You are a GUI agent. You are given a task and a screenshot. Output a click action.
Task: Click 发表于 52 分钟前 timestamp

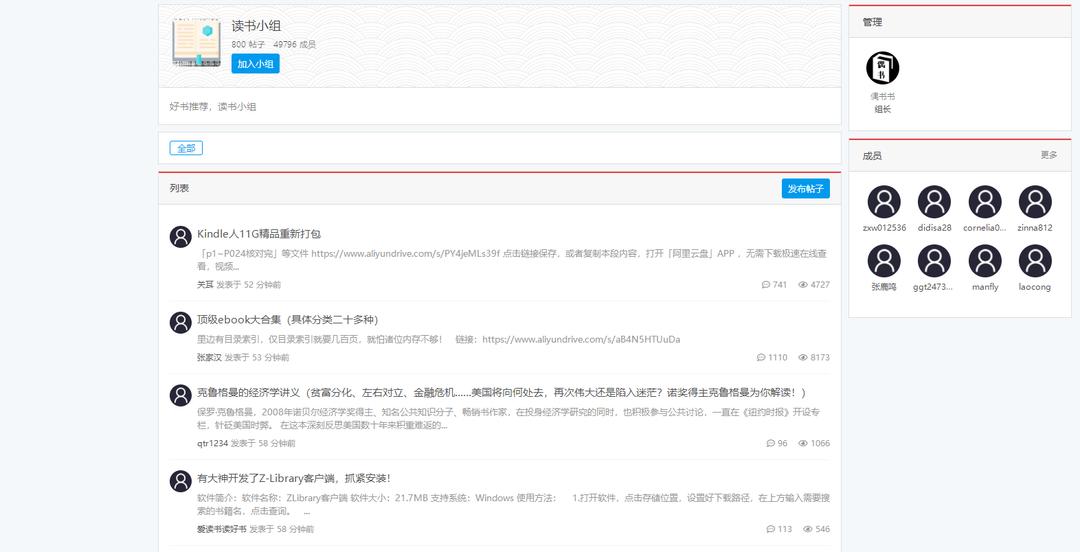[x=249, y=285]
